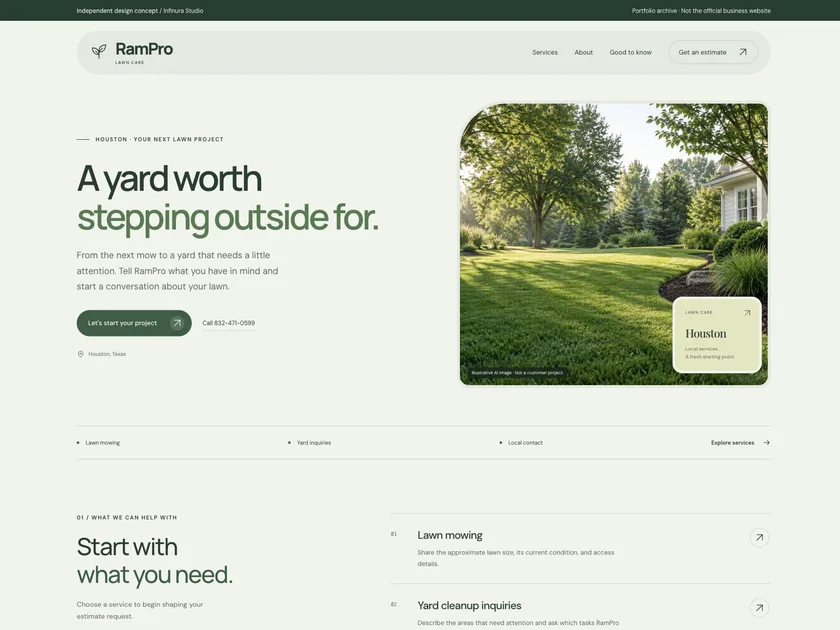
Task: Click arrow icon on the Houston card
Action: 747,313
